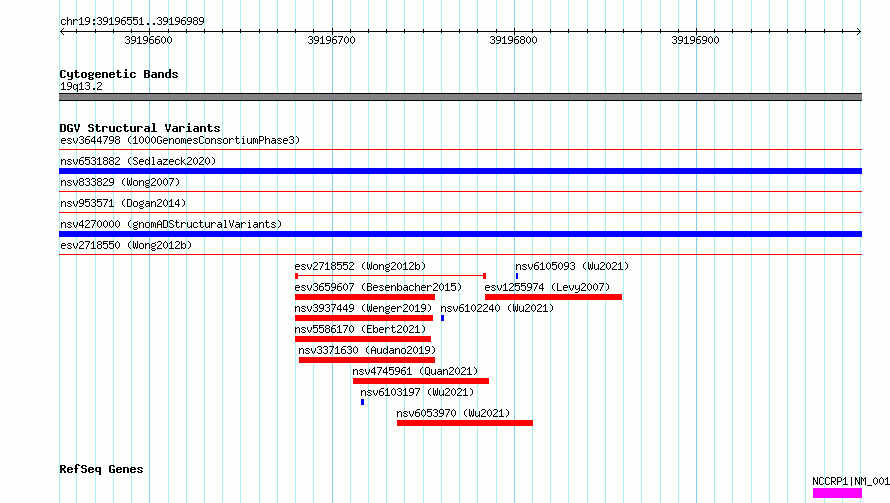Viewport: 890px width, 503px height.
Task: Select the nsv4745961 (Quan2021) red bar
Action: pos(421,381)
